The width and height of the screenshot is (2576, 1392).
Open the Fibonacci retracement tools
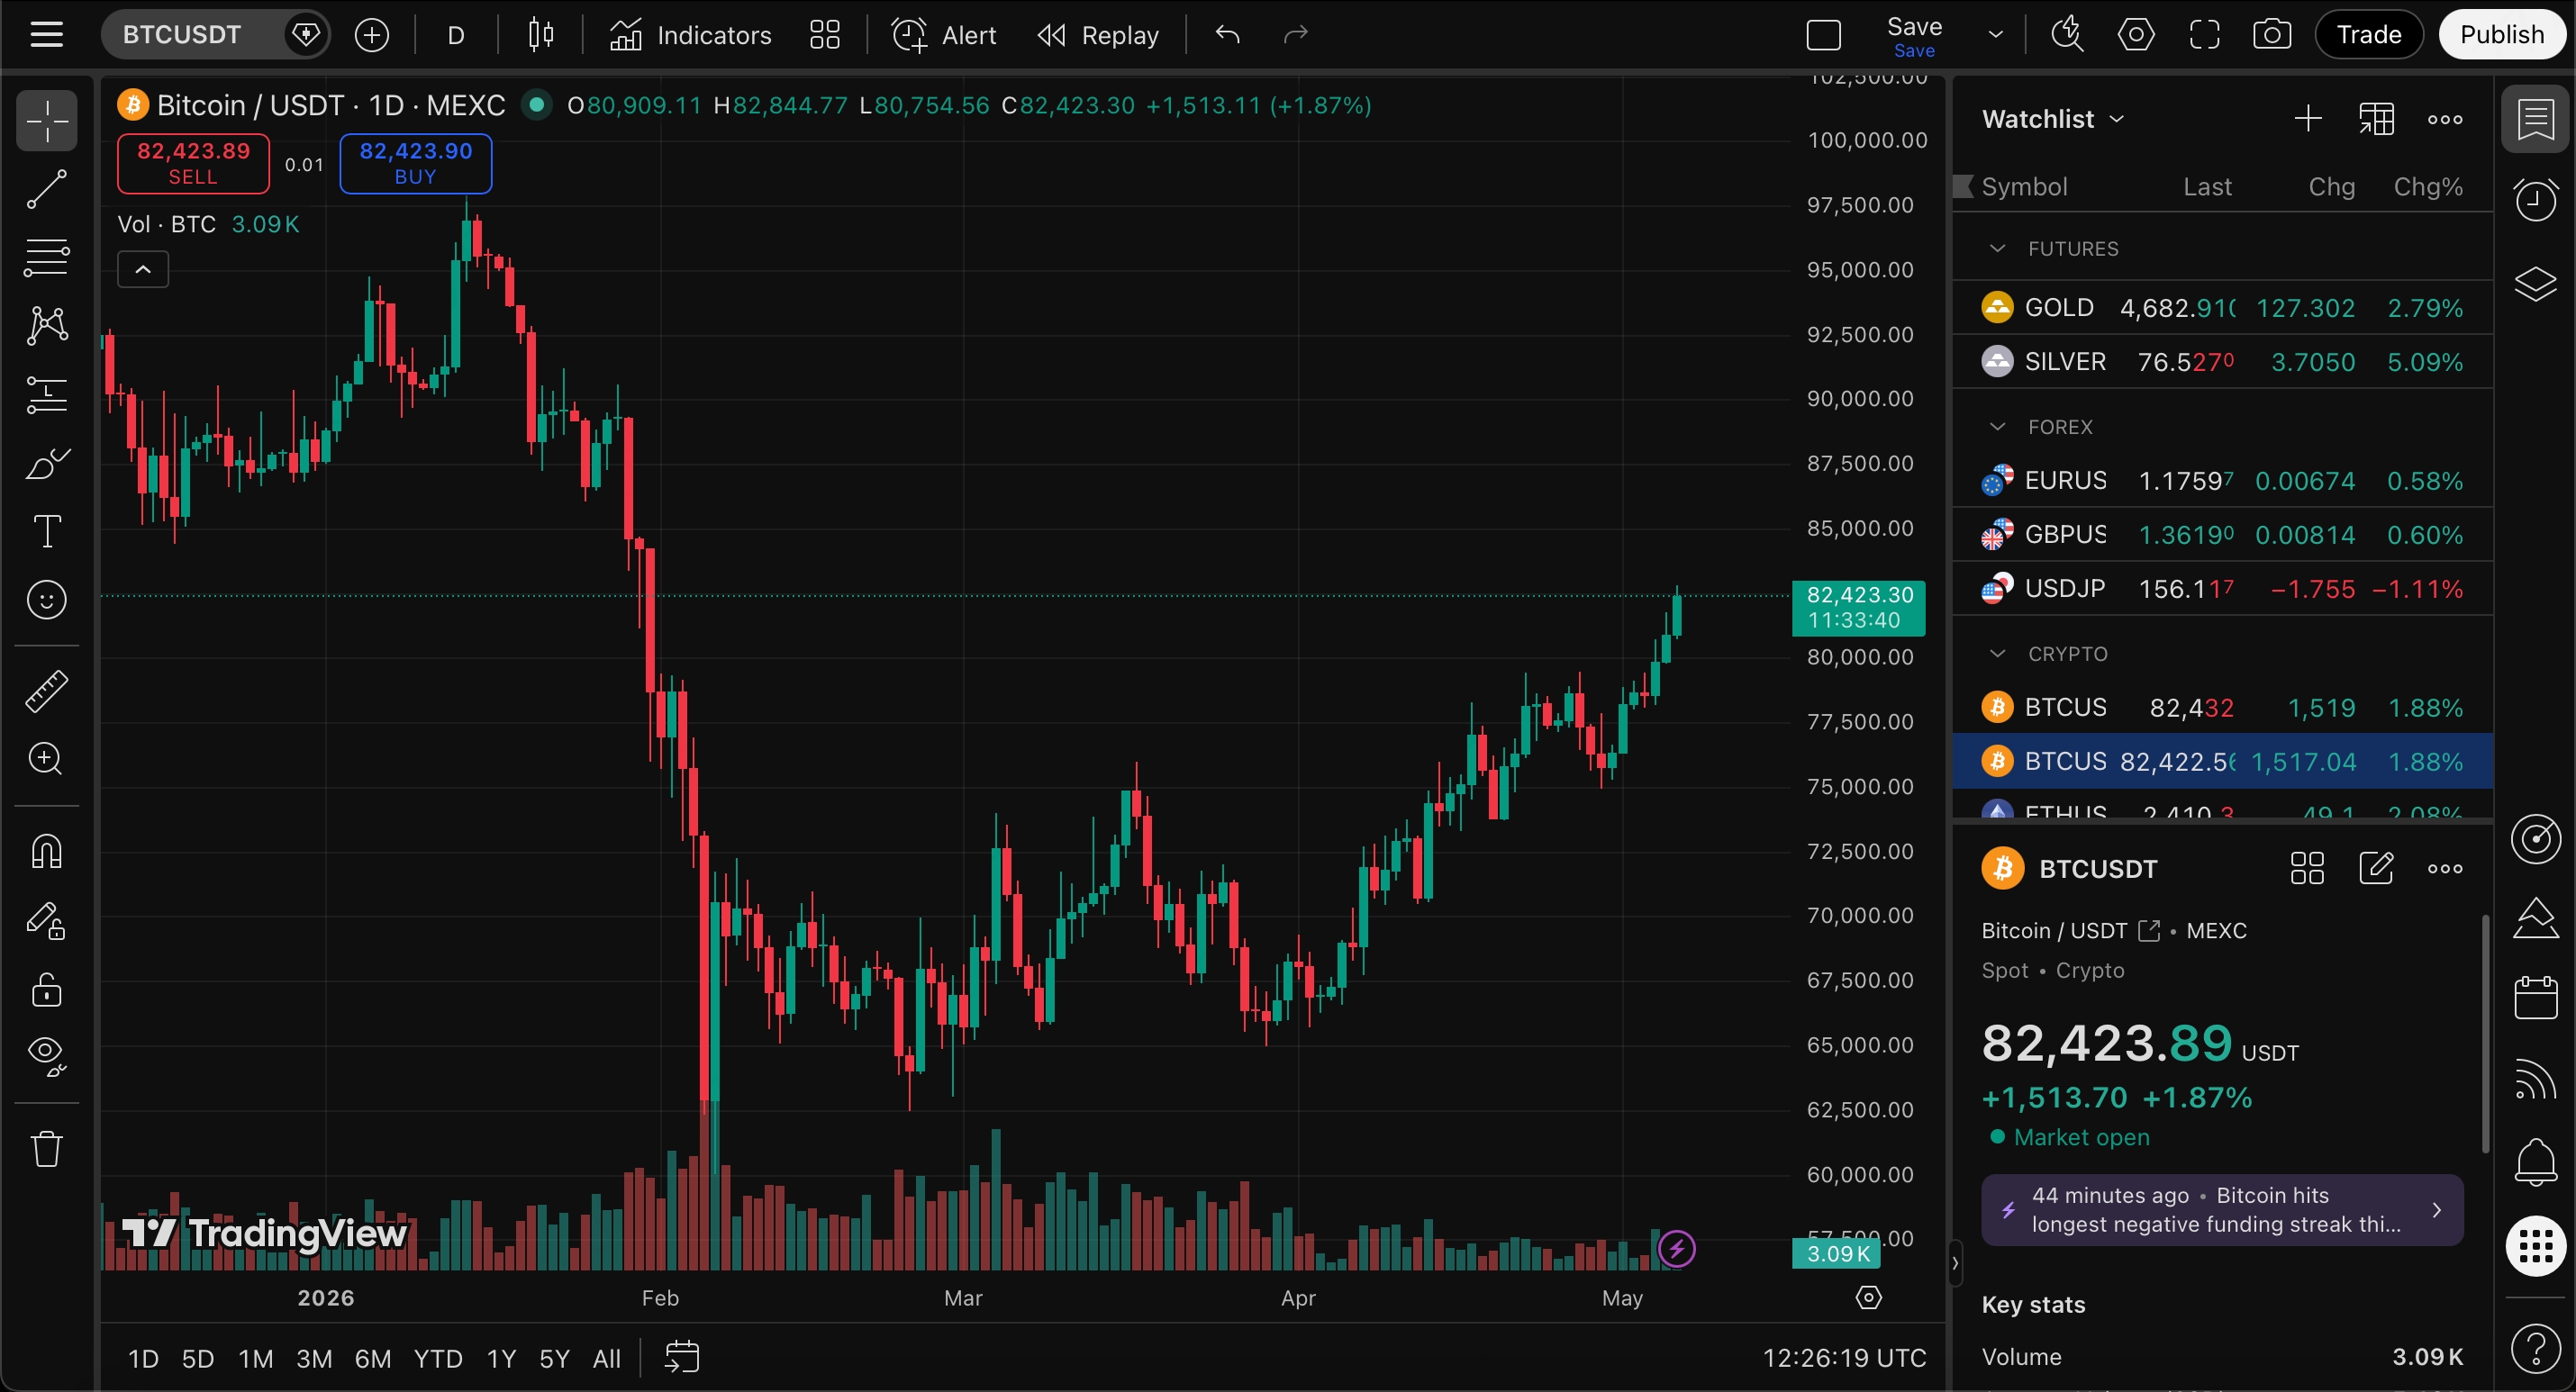(46, 257)
